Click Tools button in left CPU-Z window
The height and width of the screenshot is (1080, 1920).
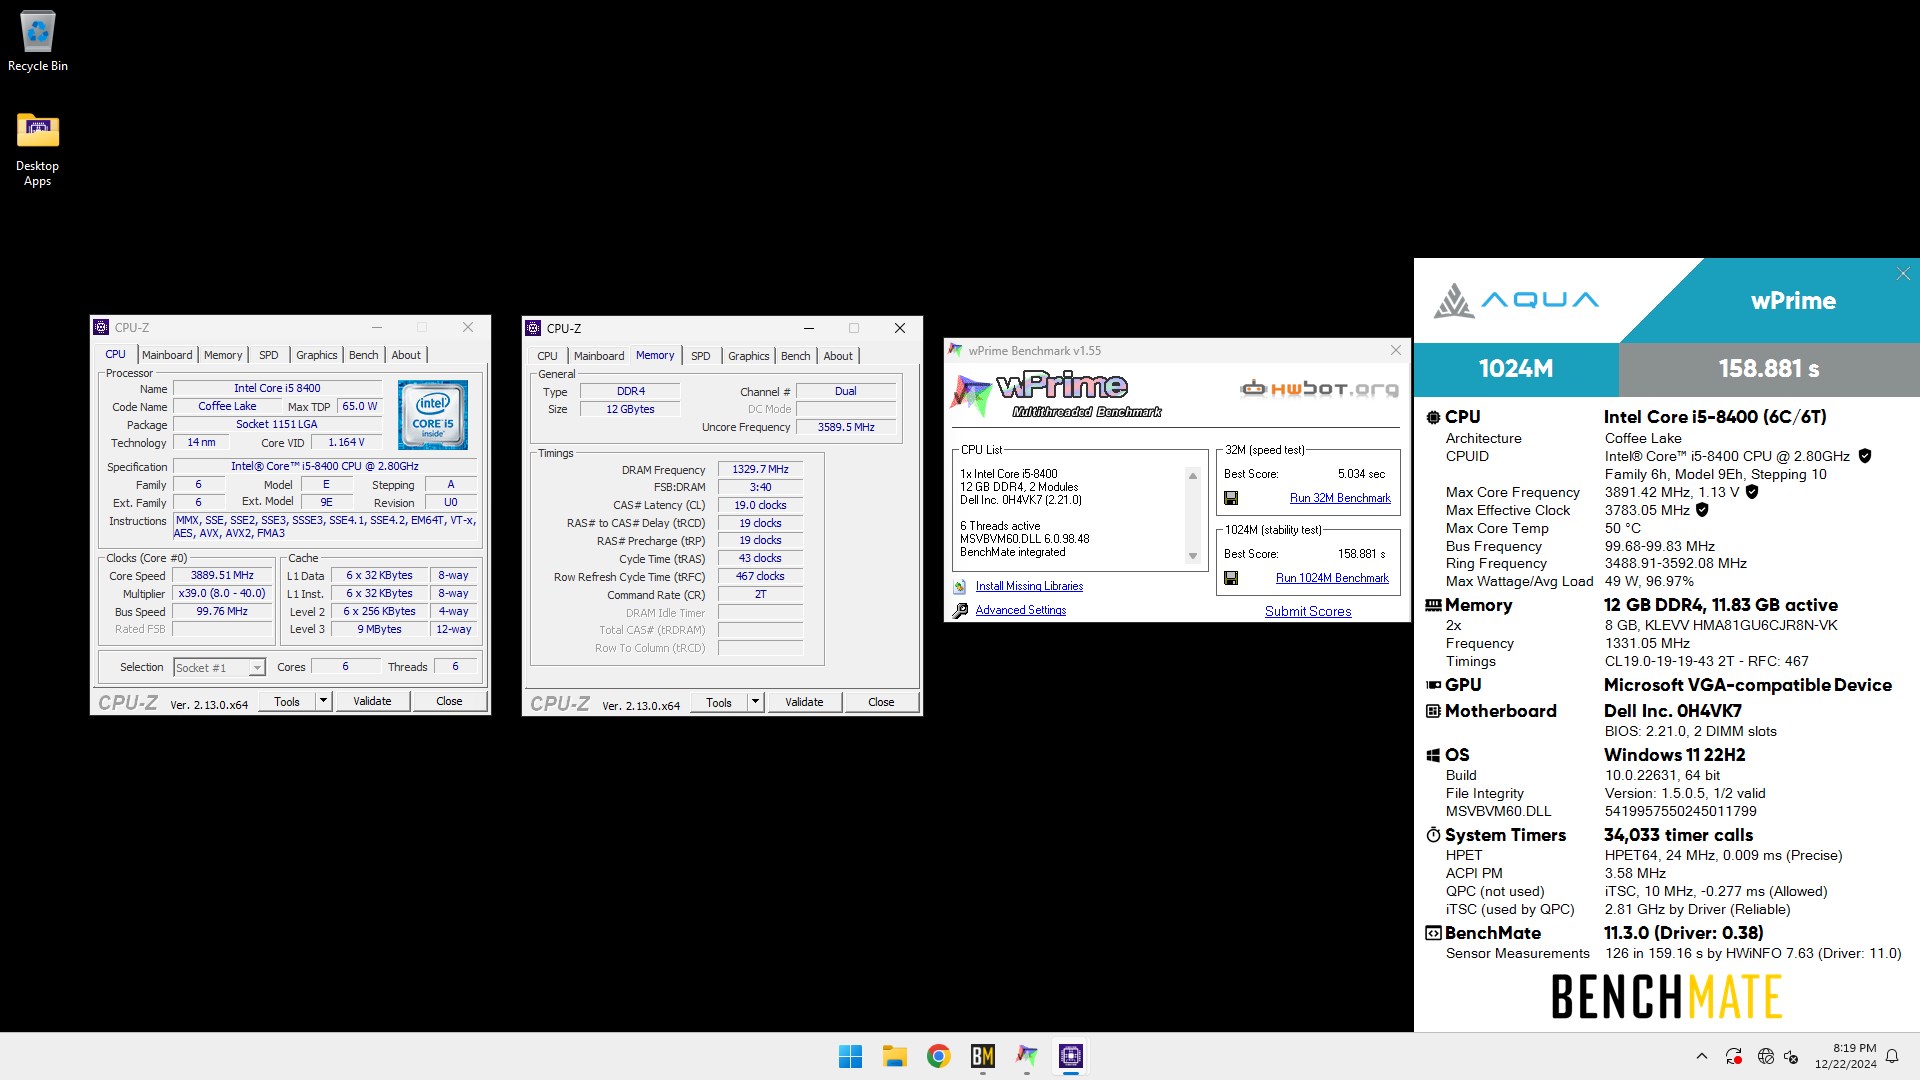[x=287, y=701]
